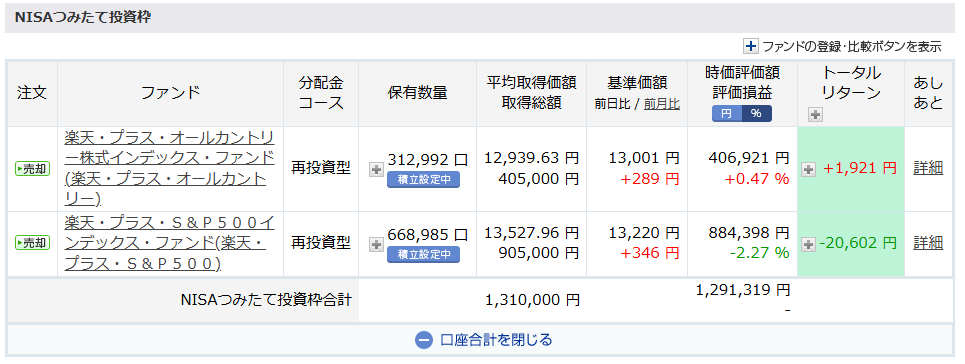This screenshot has width=965, height=364.
Task: Switch valuation display to 円
Action: [727, 114]
